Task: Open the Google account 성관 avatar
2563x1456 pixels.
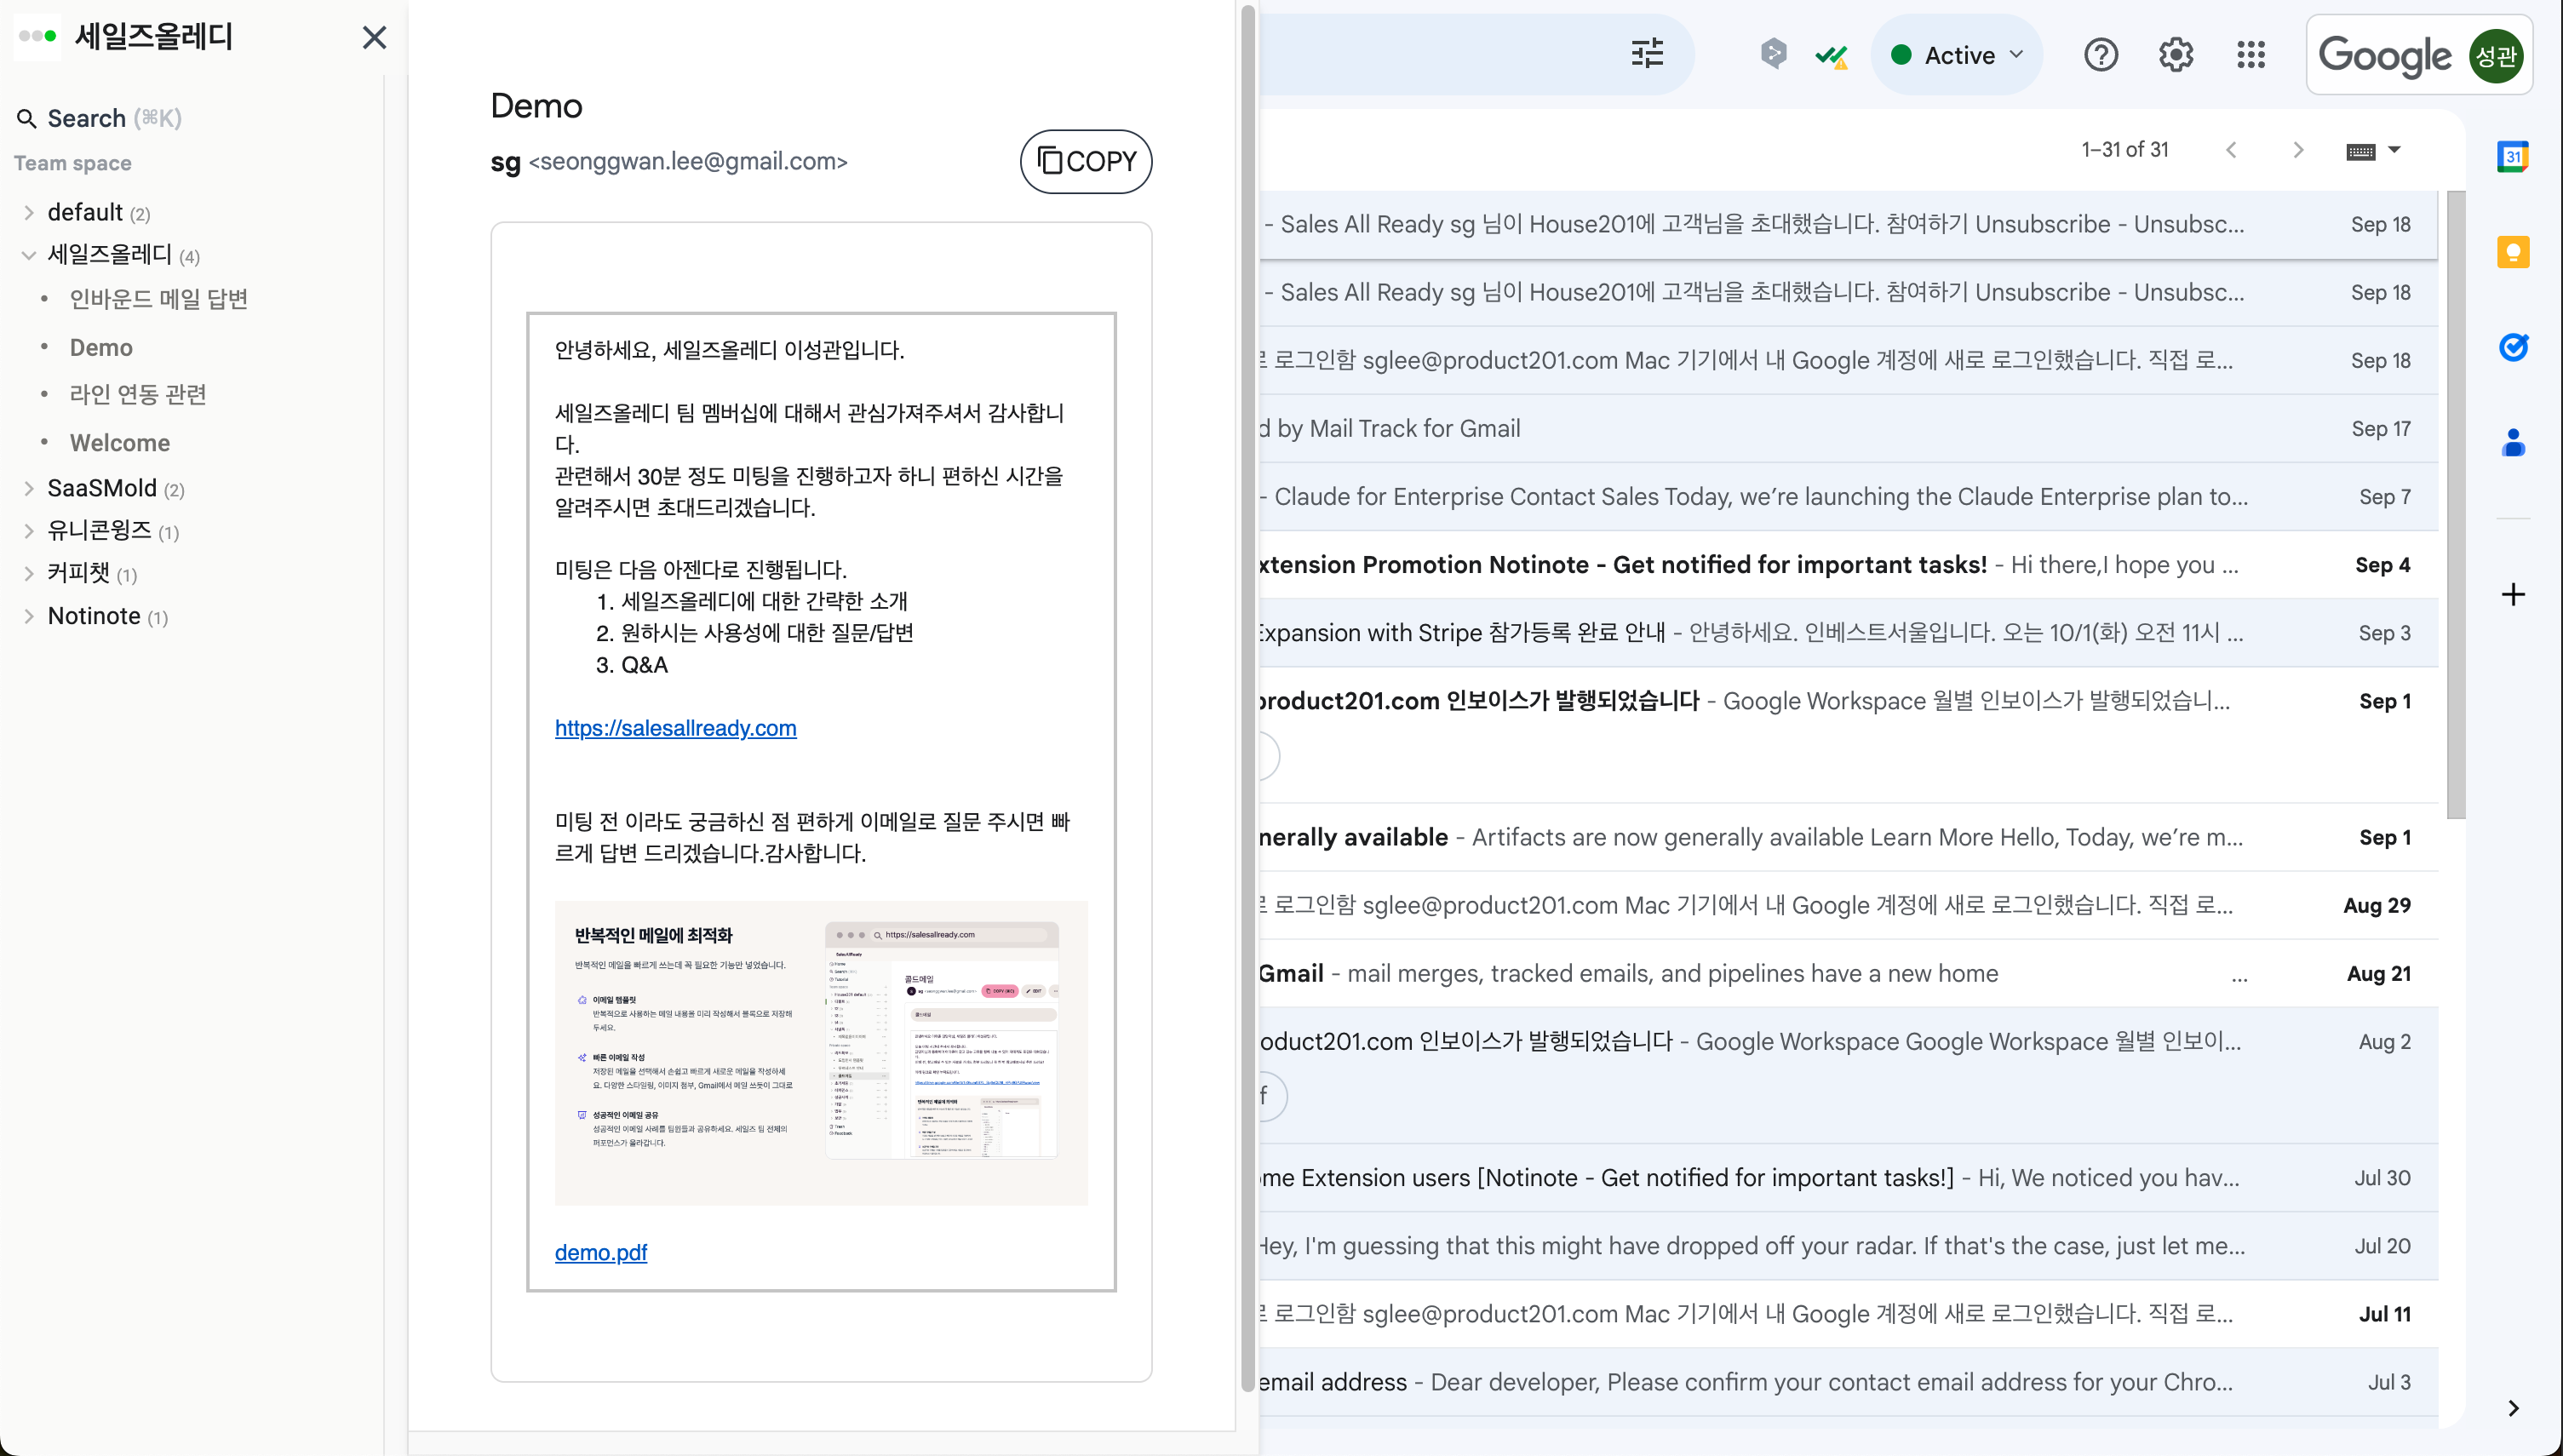Action: click(2495, 56)
